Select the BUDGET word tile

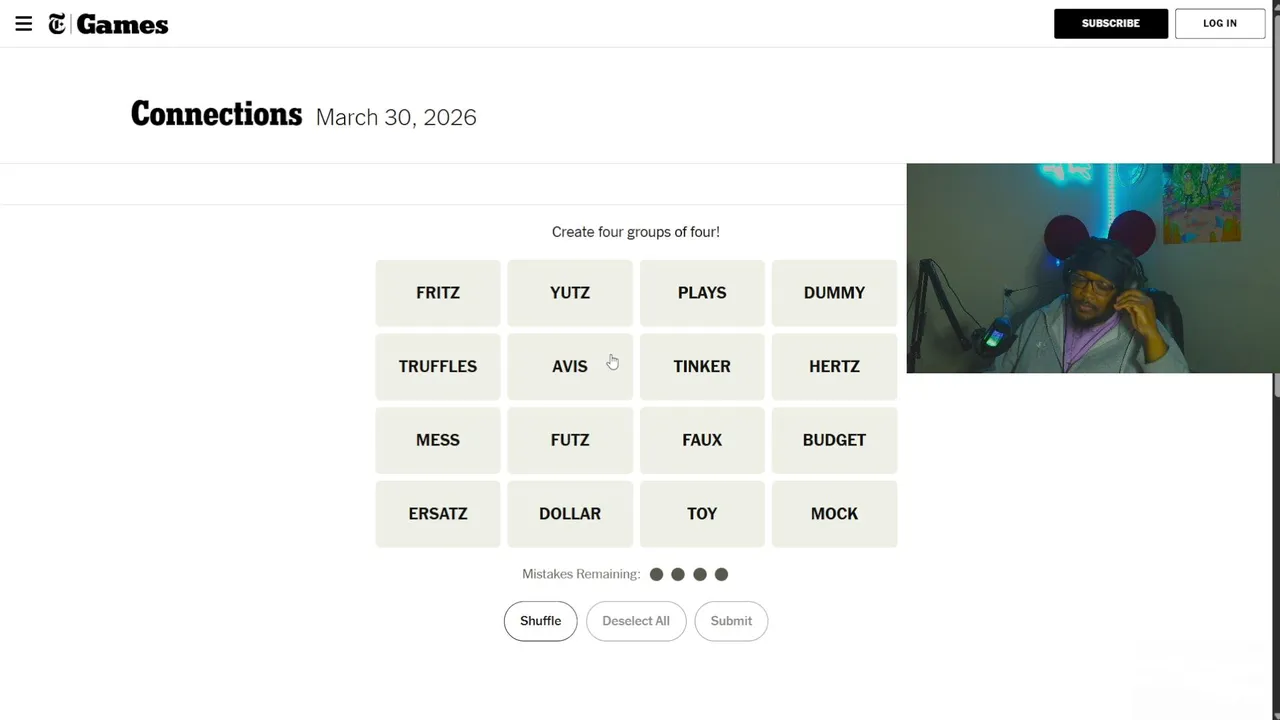(834, 440)
